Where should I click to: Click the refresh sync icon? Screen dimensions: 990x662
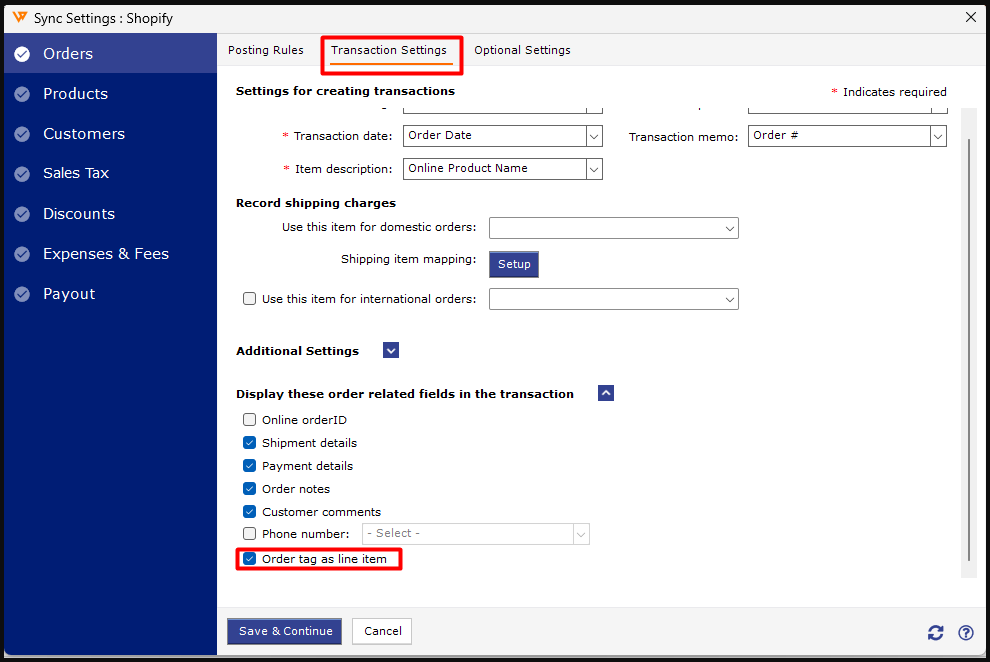point(935,632)
